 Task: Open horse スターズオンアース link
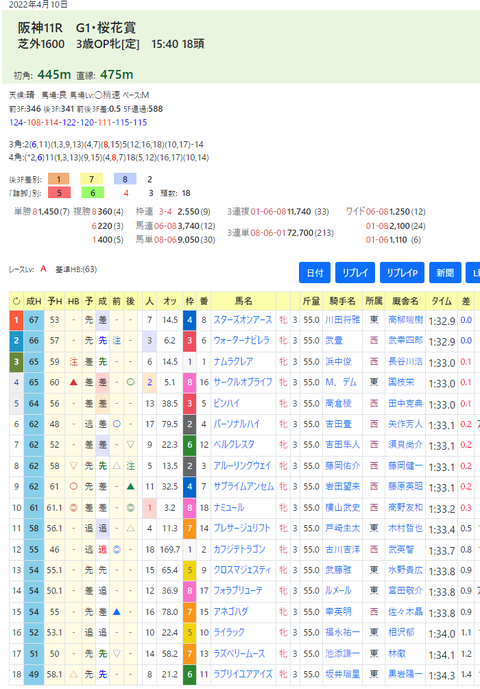243,320
